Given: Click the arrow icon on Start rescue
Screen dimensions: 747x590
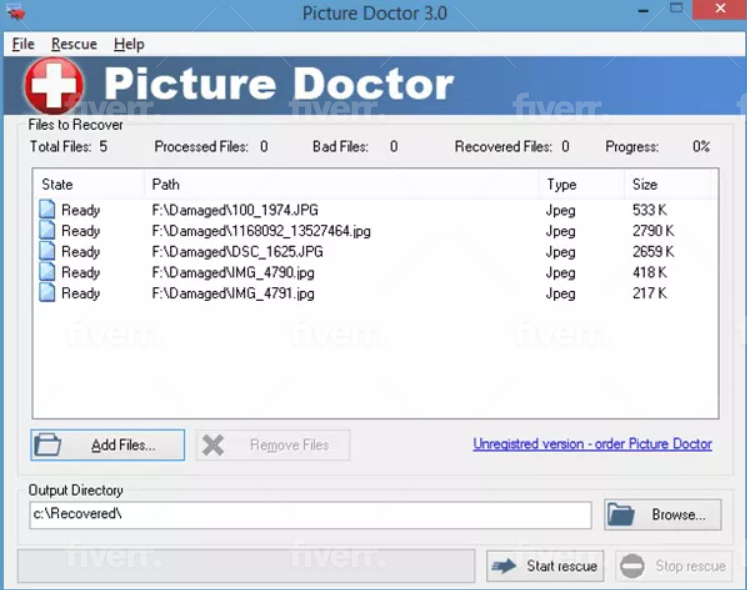Looking at the screenshot, I should [504, 566].
